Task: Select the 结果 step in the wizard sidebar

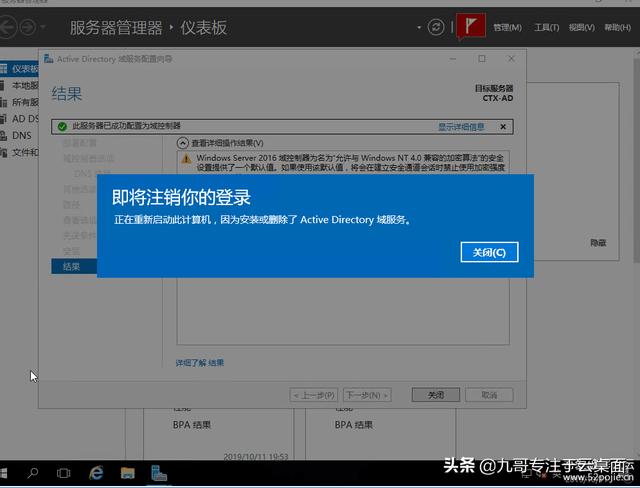Action: [x=74, y=266]
